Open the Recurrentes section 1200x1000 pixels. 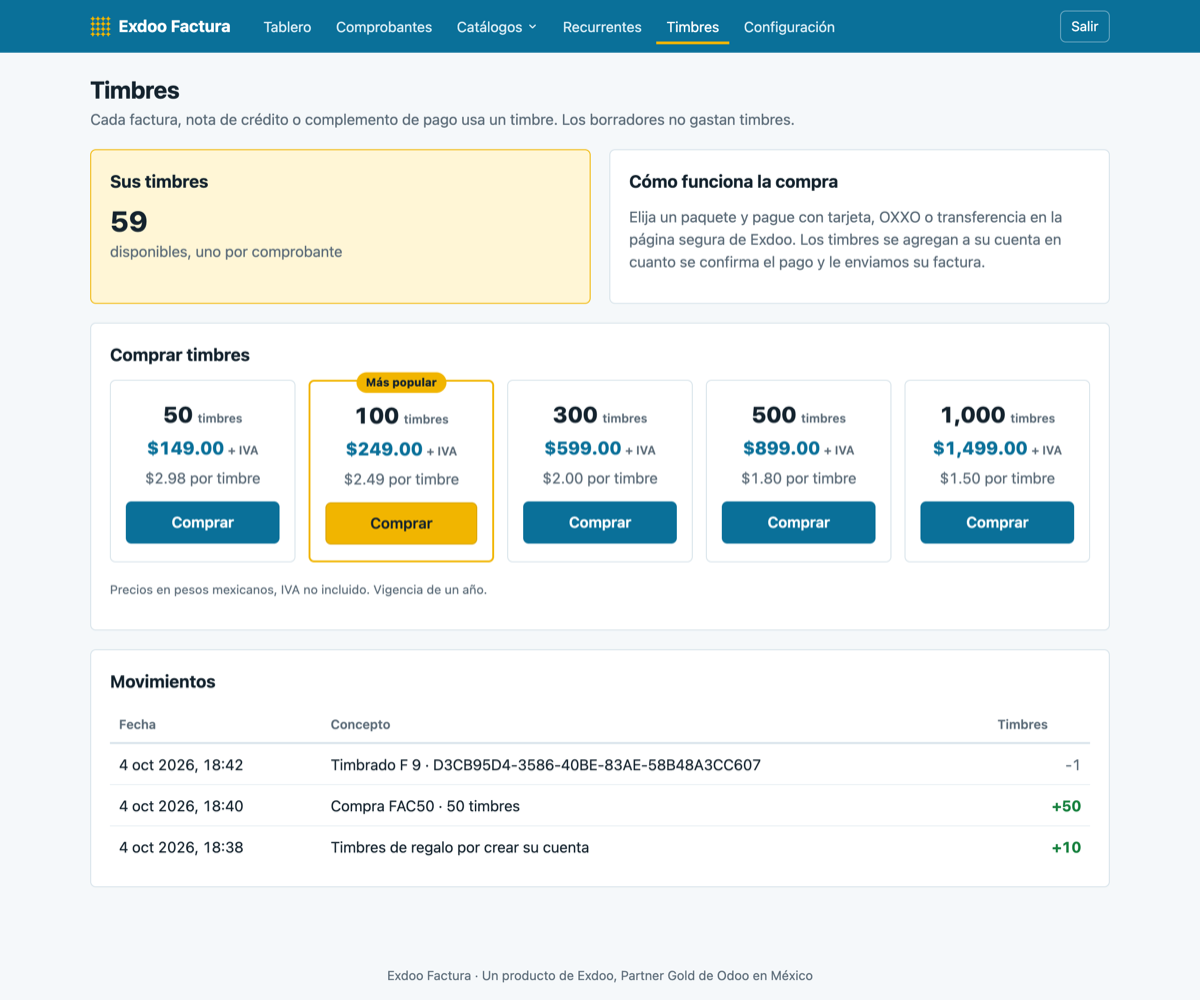(602, 27)
